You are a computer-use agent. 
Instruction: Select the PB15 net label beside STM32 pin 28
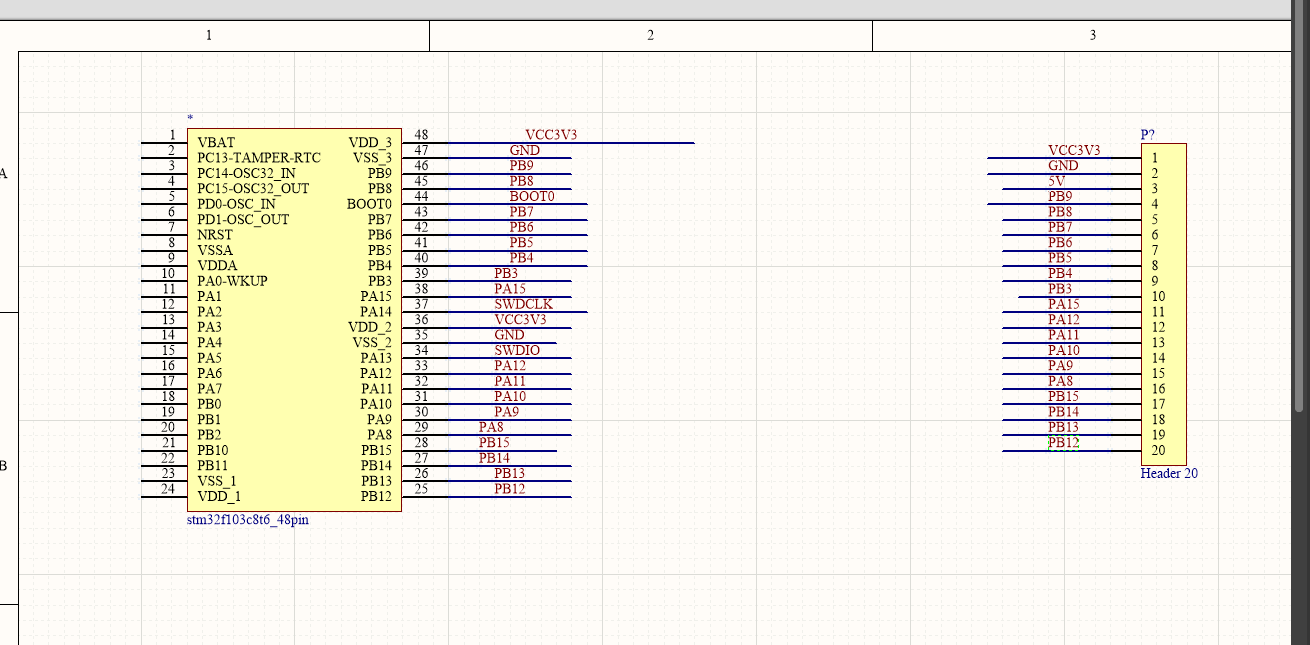[494, 443]
